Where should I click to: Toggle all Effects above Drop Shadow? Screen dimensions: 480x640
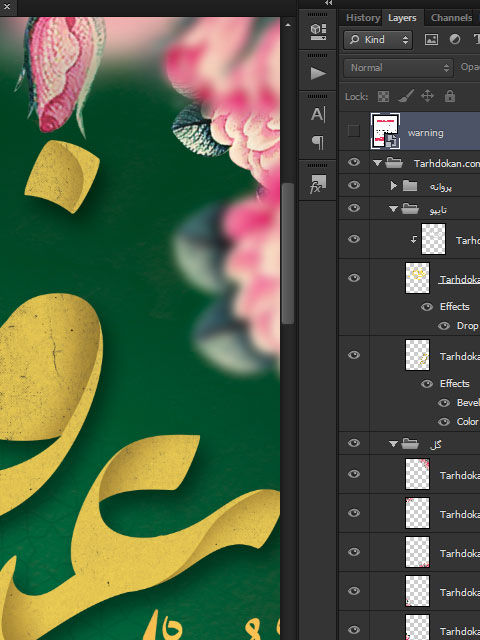click(427, 307)
